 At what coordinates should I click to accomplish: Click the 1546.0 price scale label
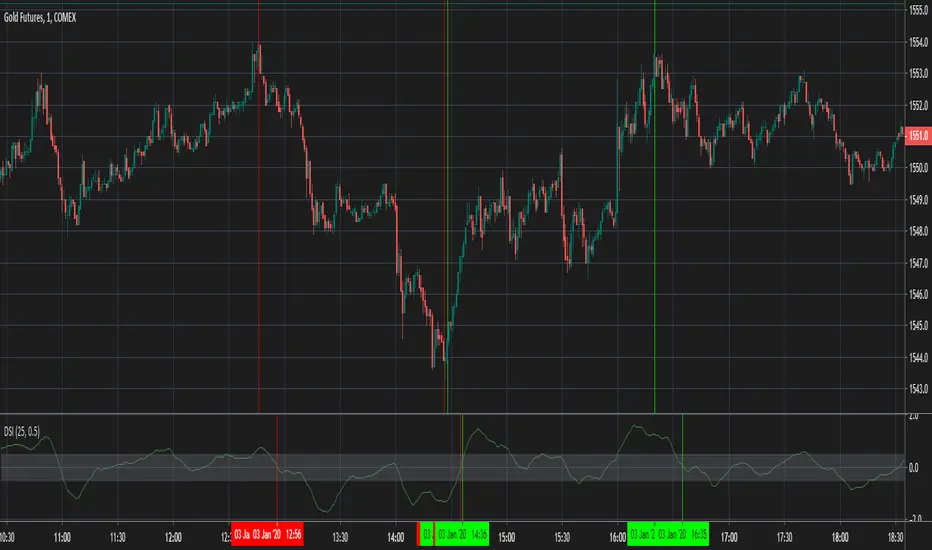(918, 294)
